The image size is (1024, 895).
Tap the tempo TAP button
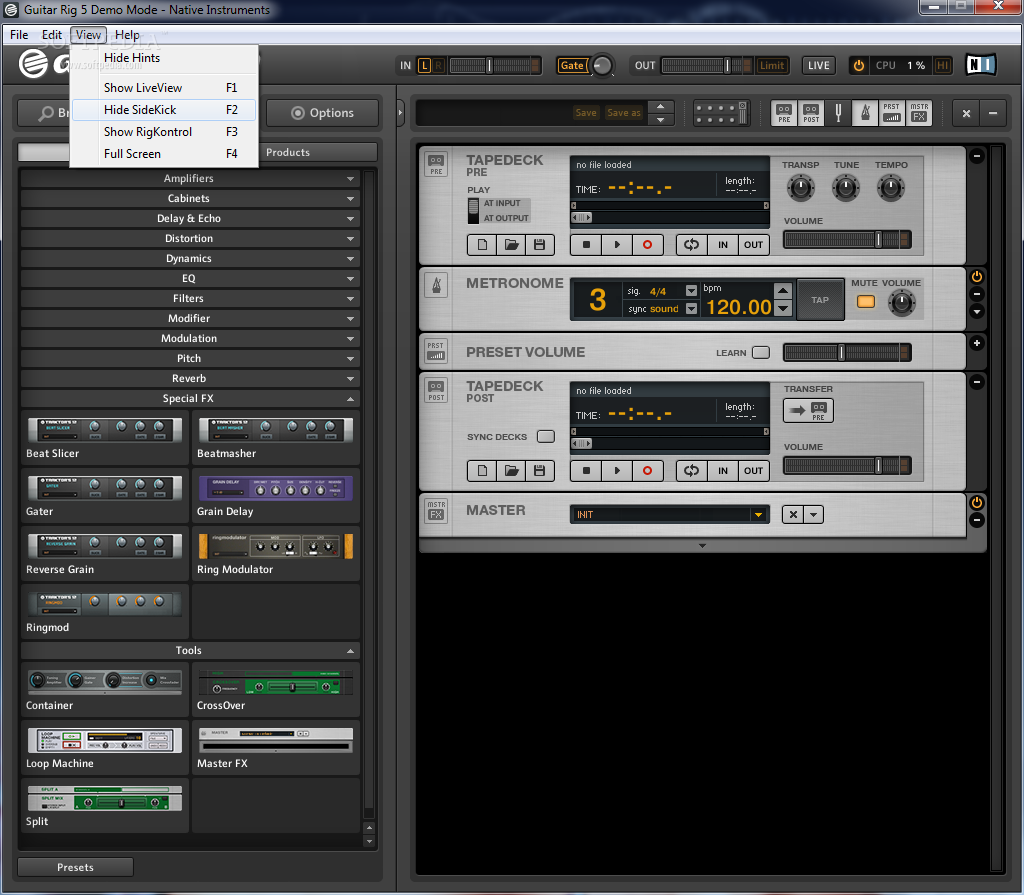coord(820,300)
